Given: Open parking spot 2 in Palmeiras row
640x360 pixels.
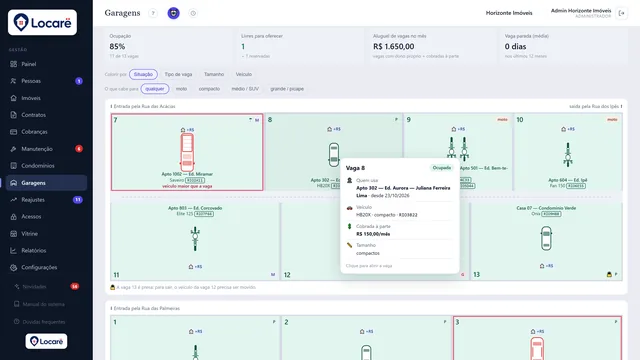Looking at the screenshot, I should (x=366, y=338).
